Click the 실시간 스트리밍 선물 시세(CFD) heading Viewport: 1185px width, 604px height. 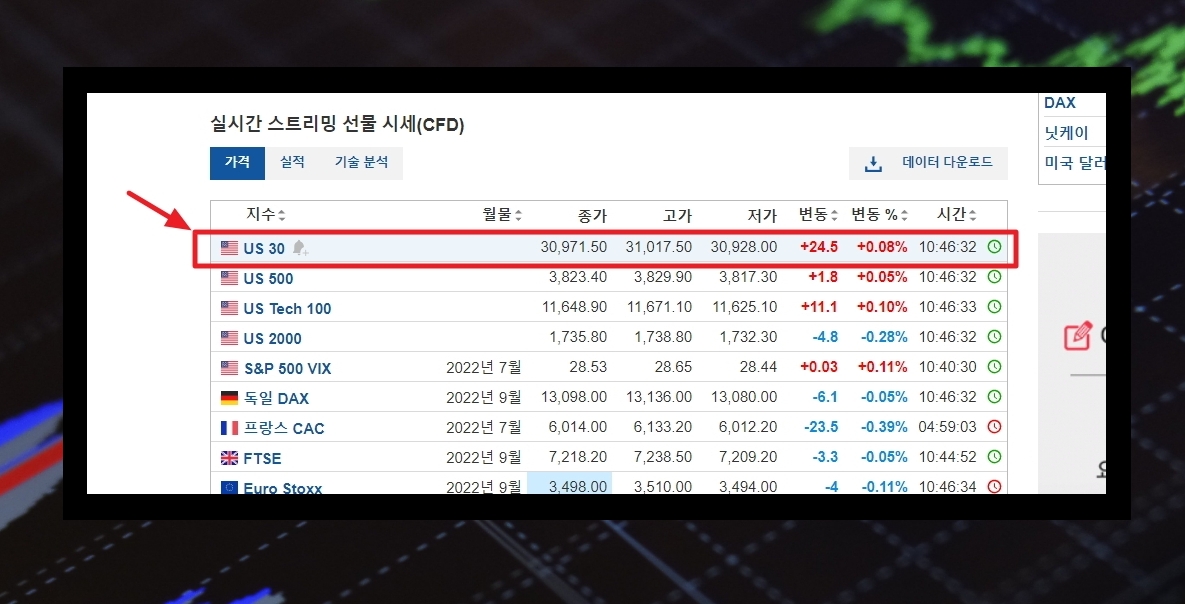tap(337, 125)
